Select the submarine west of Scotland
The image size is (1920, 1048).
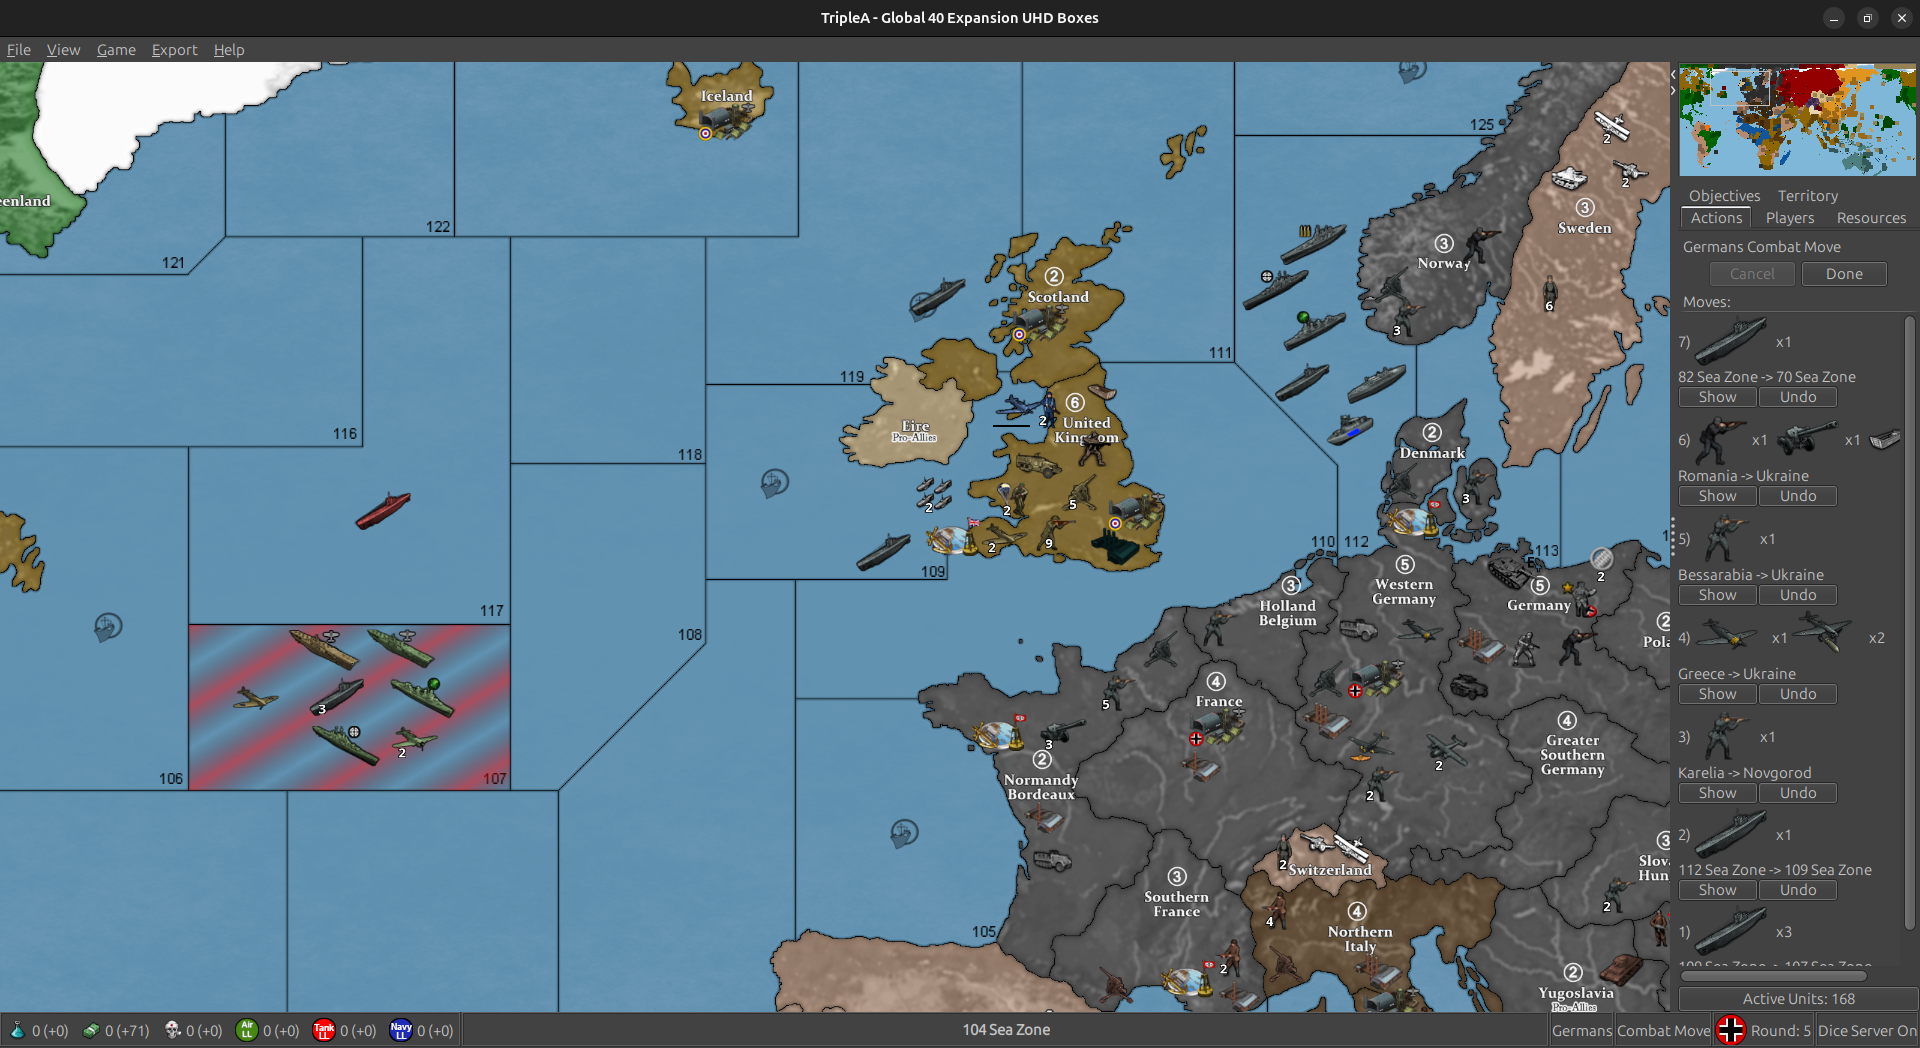(937, 297)
